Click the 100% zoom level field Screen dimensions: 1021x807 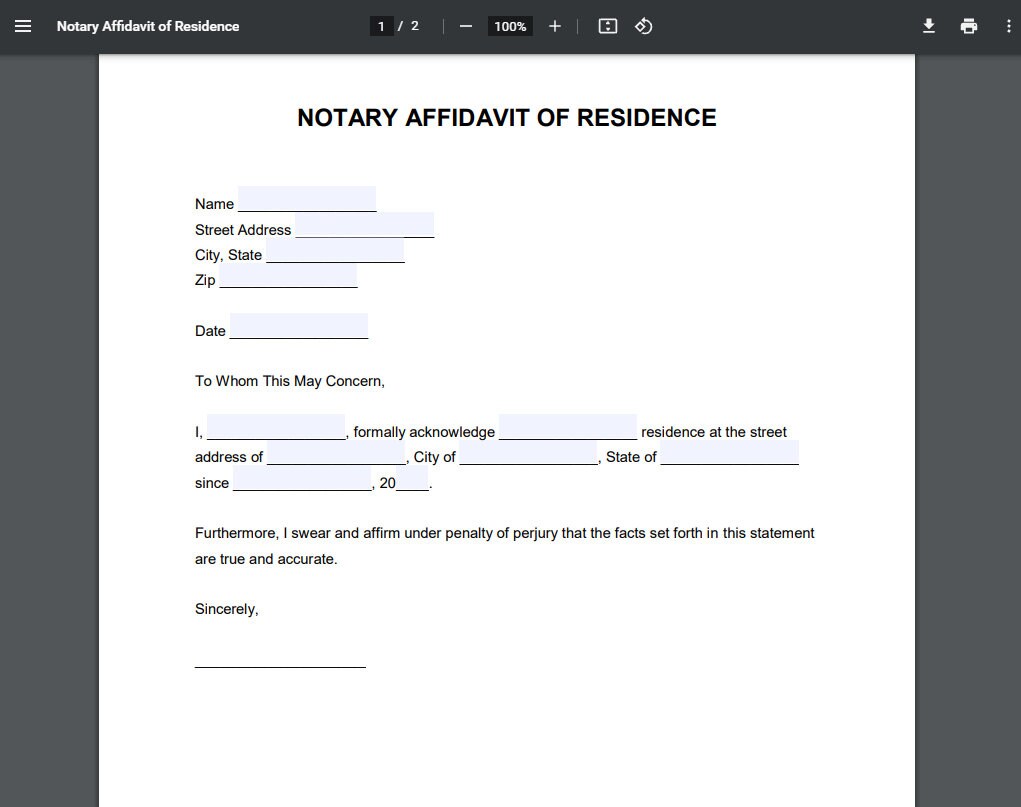click(509, 26)
